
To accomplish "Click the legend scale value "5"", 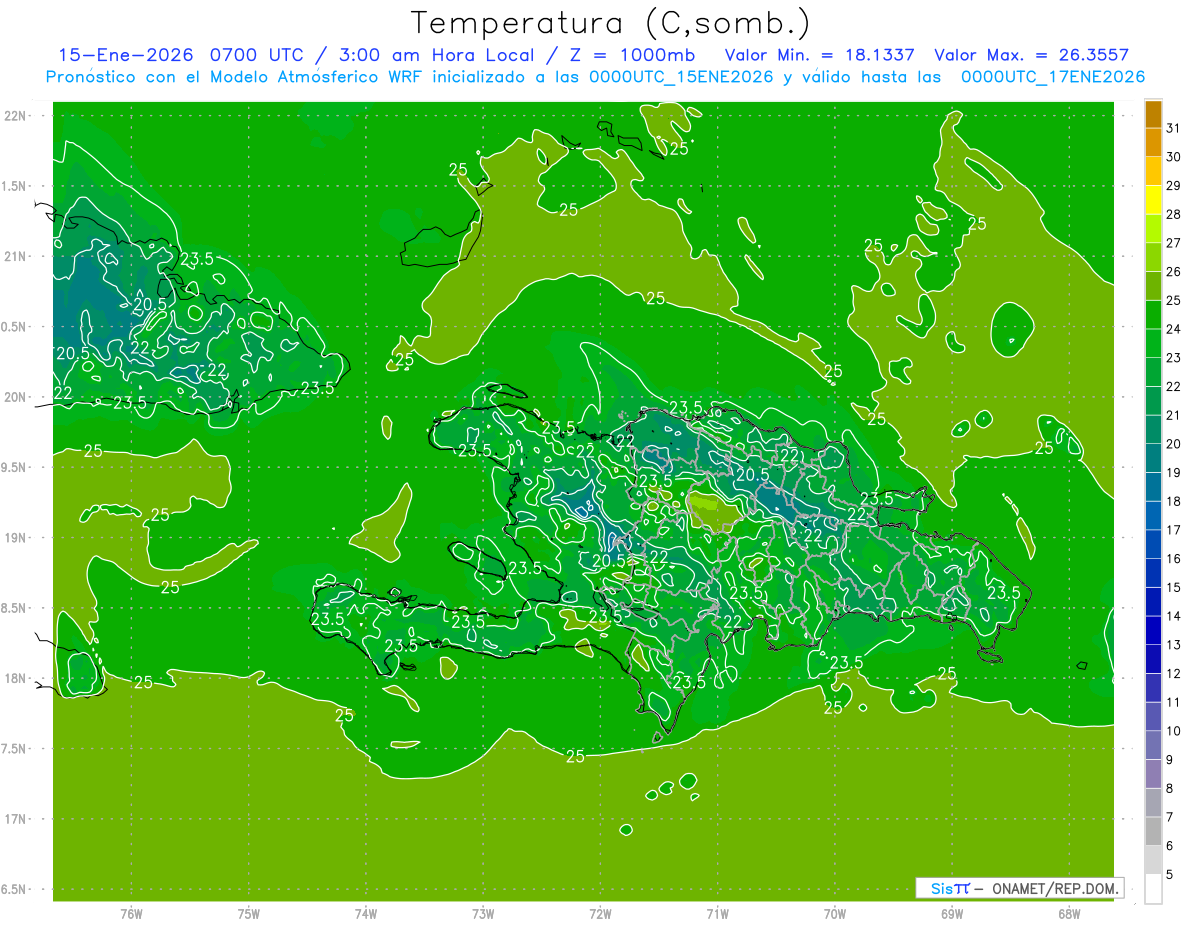I will click(1170, 875).
